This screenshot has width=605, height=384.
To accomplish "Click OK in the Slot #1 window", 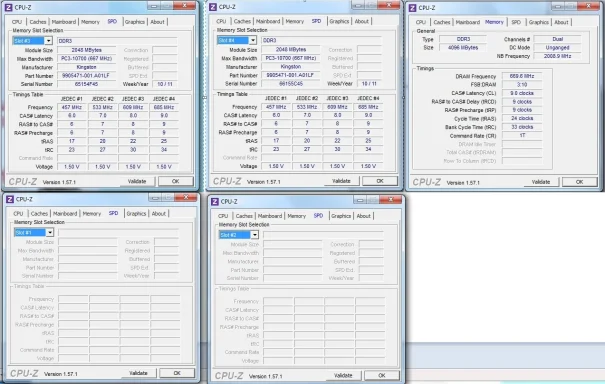I will [177, 373].
